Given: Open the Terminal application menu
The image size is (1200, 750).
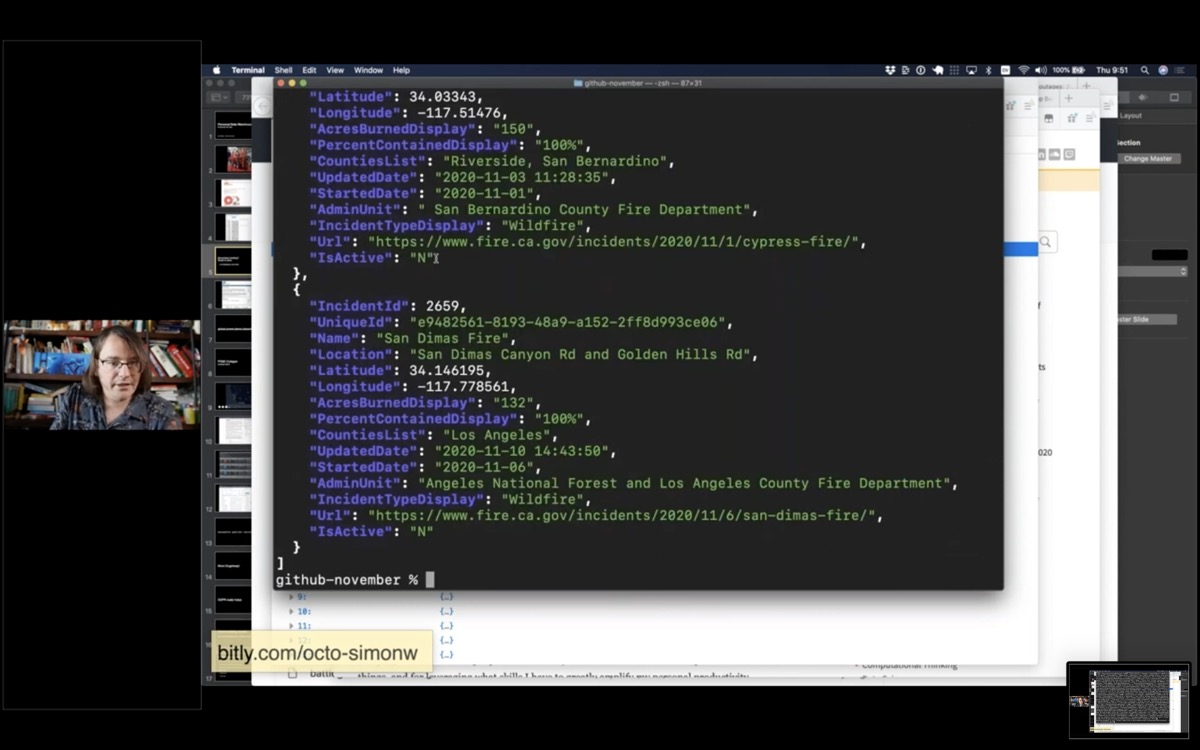Looking at the screenshot, I should (x=248, y=70).
